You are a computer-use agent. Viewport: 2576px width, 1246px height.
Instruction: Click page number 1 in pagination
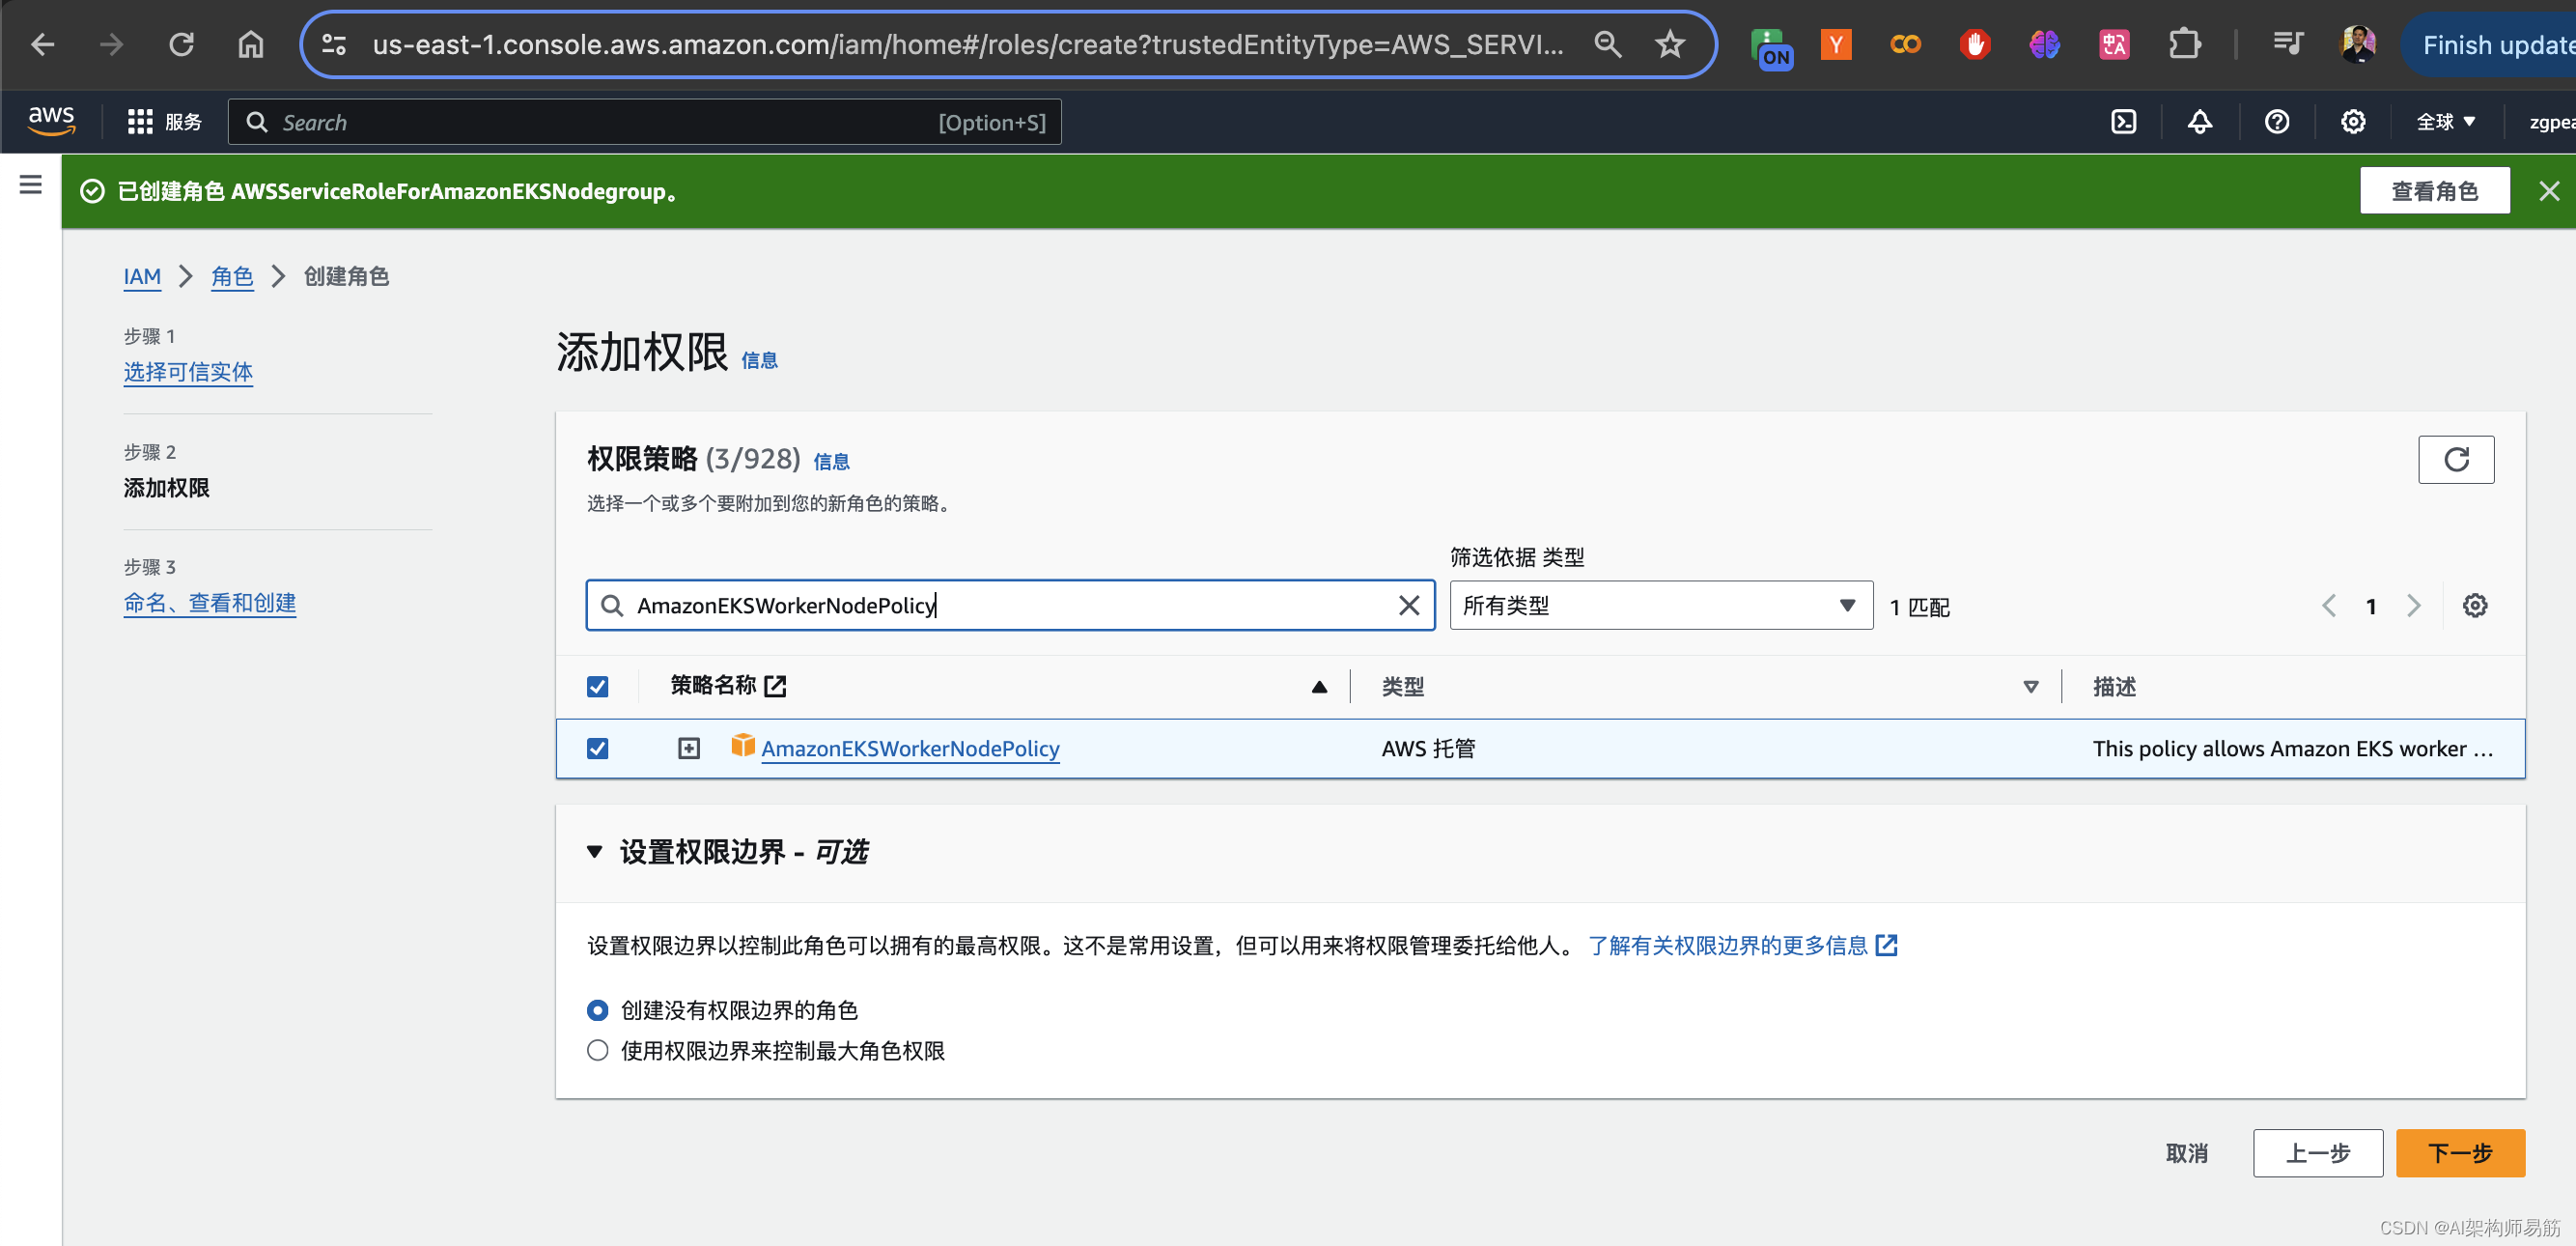[x=2370, y=606]
